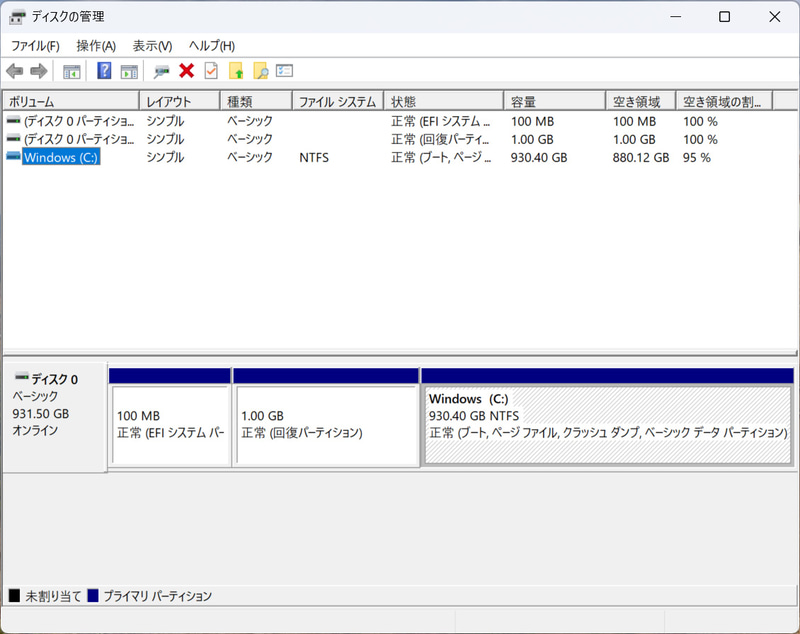Click the disk connect/rescan toolbar icon

point(162,71)
